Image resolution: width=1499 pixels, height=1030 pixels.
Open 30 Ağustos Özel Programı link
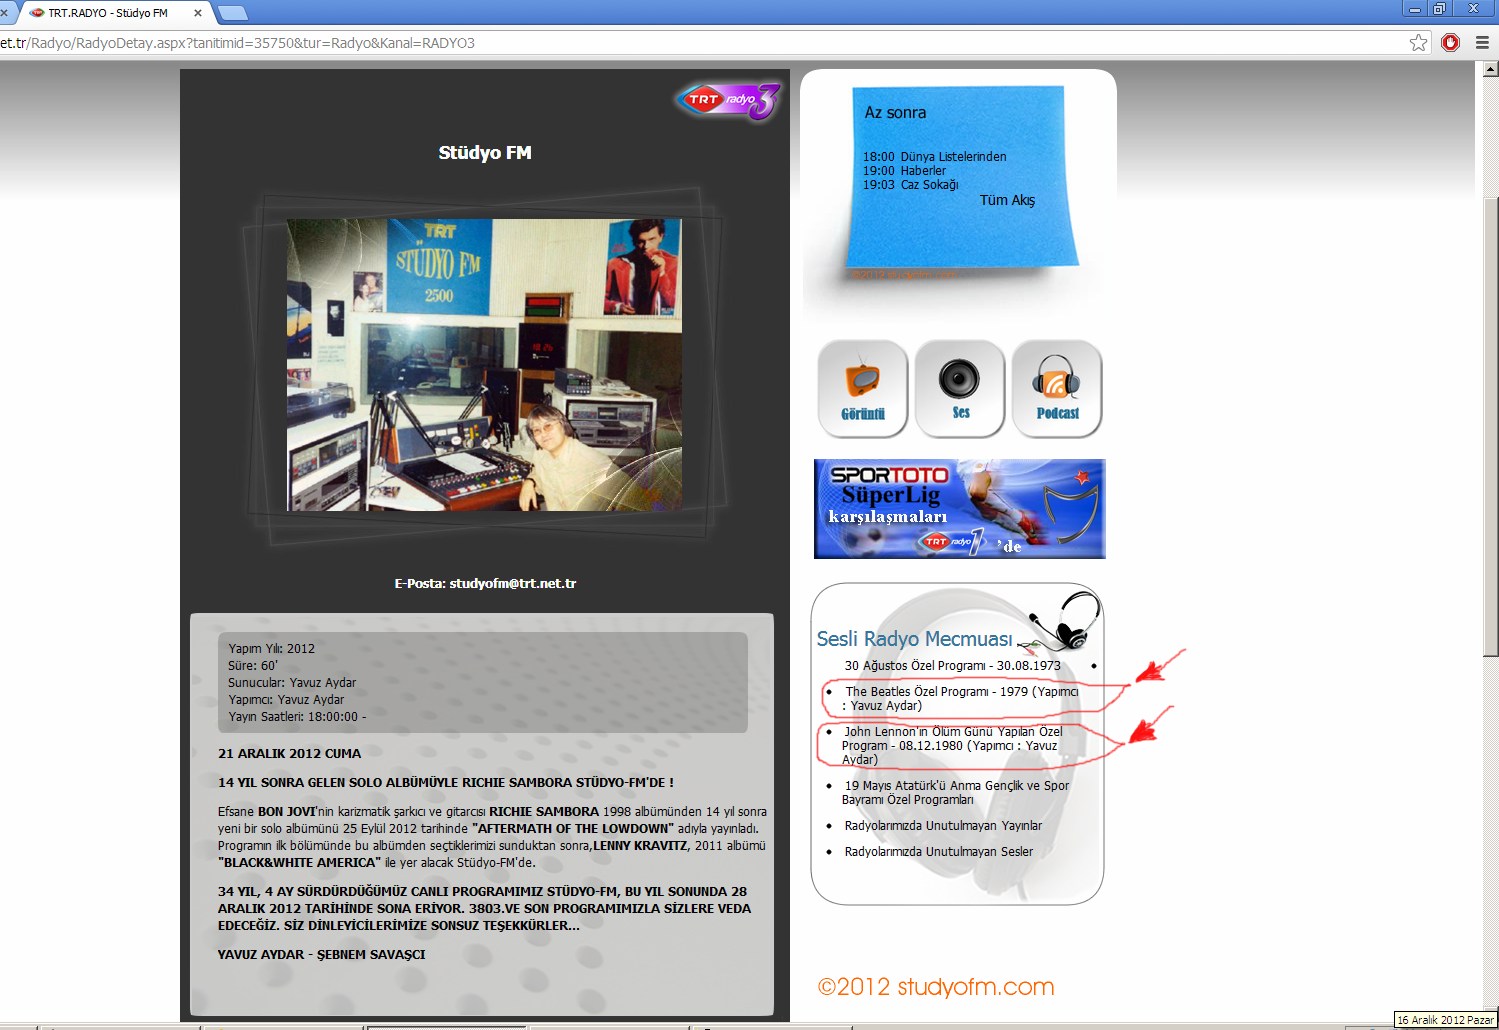click(x=952, y=666)
